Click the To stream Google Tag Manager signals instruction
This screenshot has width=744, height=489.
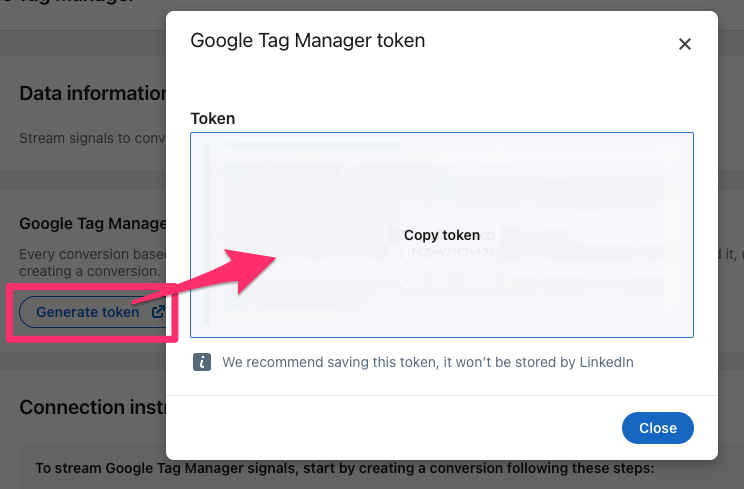tap(345, 468)
